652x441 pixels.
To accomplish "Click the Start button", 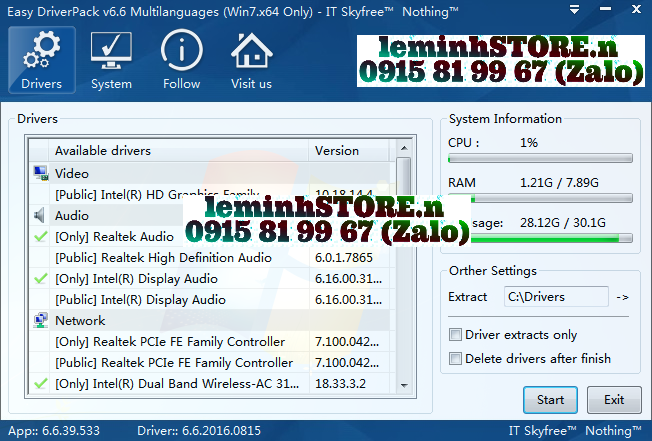I will coord(550,400).
